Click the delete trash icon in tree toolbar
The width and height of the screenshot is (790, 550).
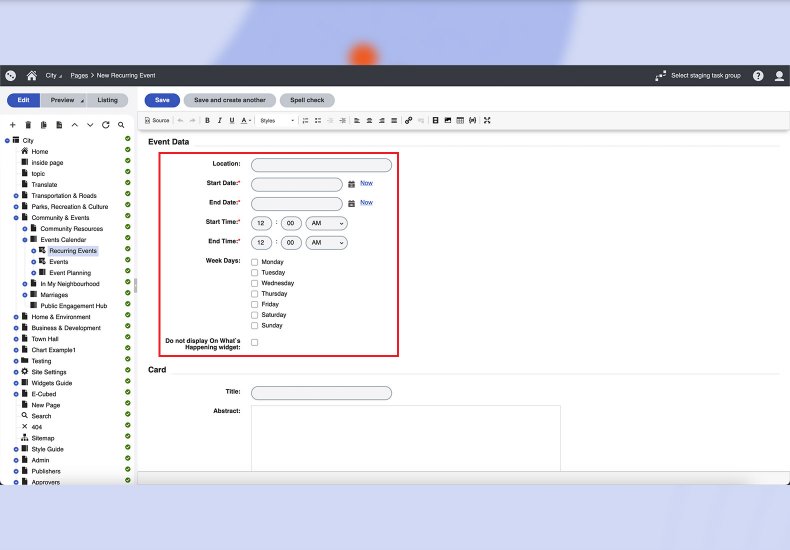coord(28,125)
